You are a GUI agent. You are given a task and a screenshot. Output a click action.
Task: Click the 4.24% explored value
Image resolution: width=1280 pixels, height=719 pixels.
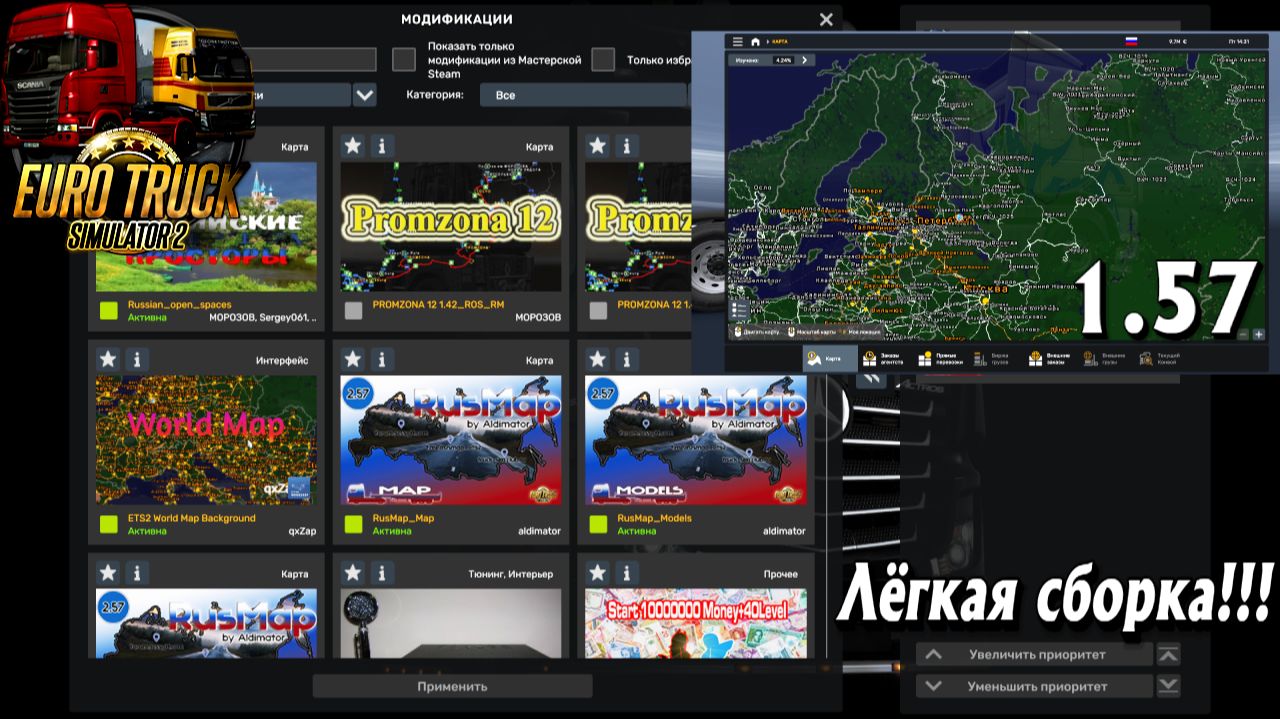[783, 60]
